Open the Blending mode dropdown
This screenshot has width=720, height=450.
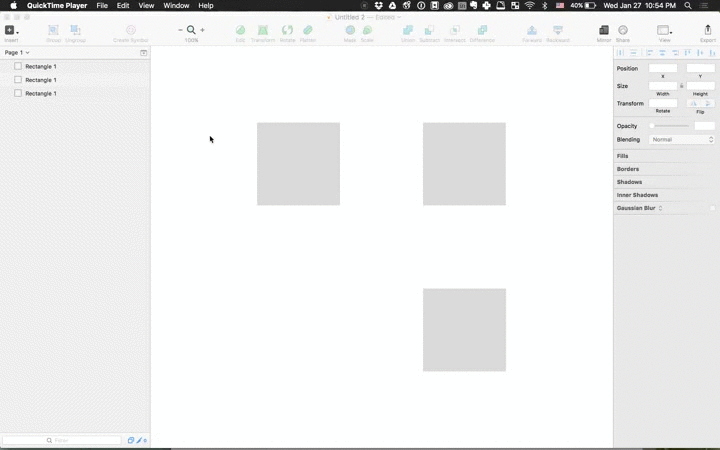click(682, 140)
